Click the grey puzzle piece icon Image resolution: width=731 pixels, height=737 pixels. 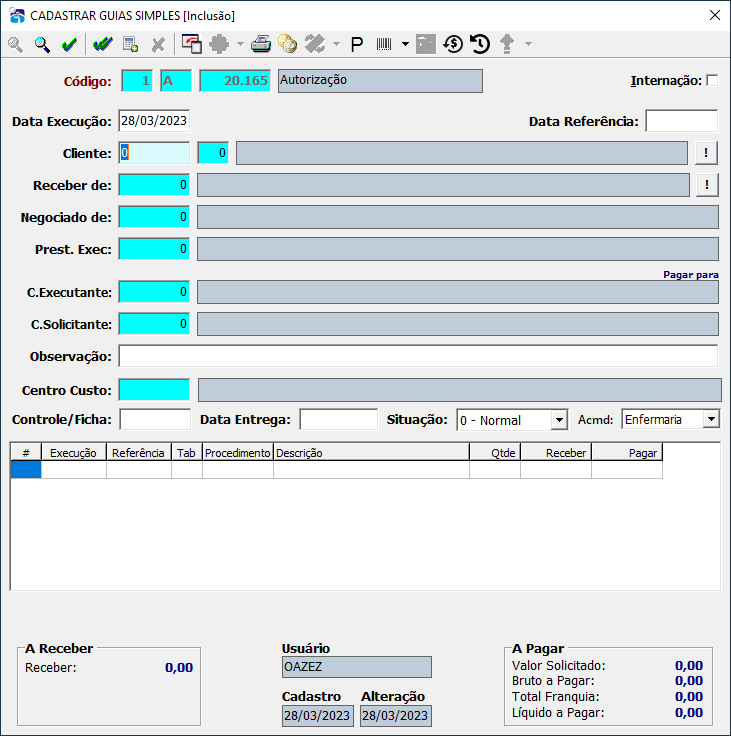(x=219, y=44)
